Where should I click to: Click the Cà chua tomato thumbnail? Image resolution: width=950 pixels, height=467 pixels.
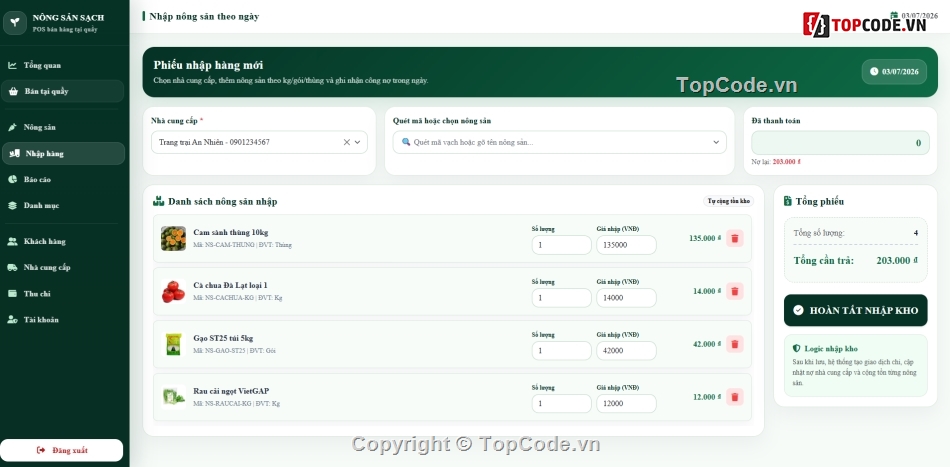point(173,291)
